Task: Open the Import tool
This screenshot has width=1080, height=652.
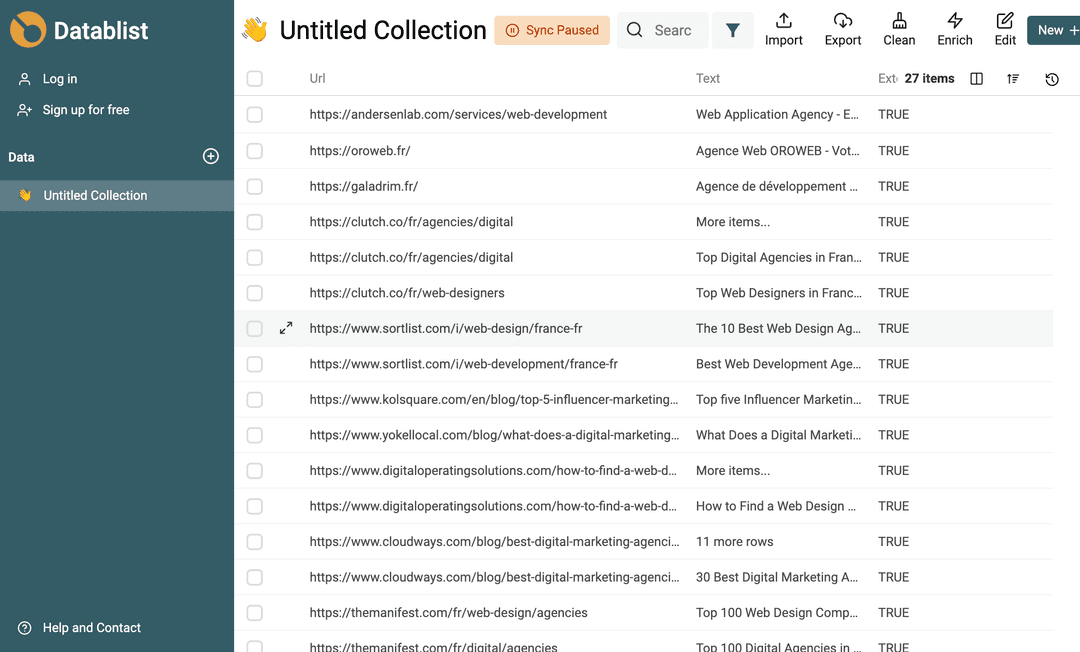Action: [784, 29]
